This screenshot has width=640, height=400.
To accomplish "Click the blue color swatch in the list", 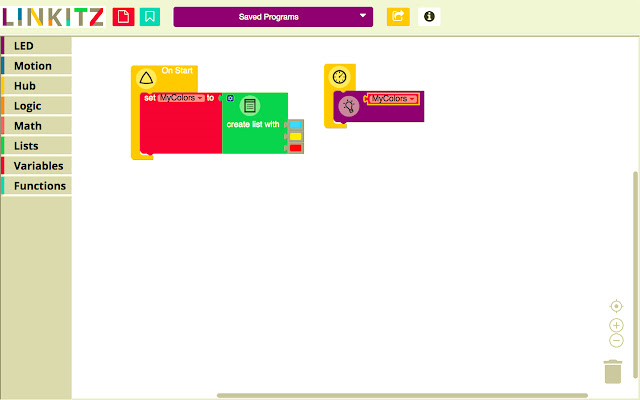I will click(295, 125).
